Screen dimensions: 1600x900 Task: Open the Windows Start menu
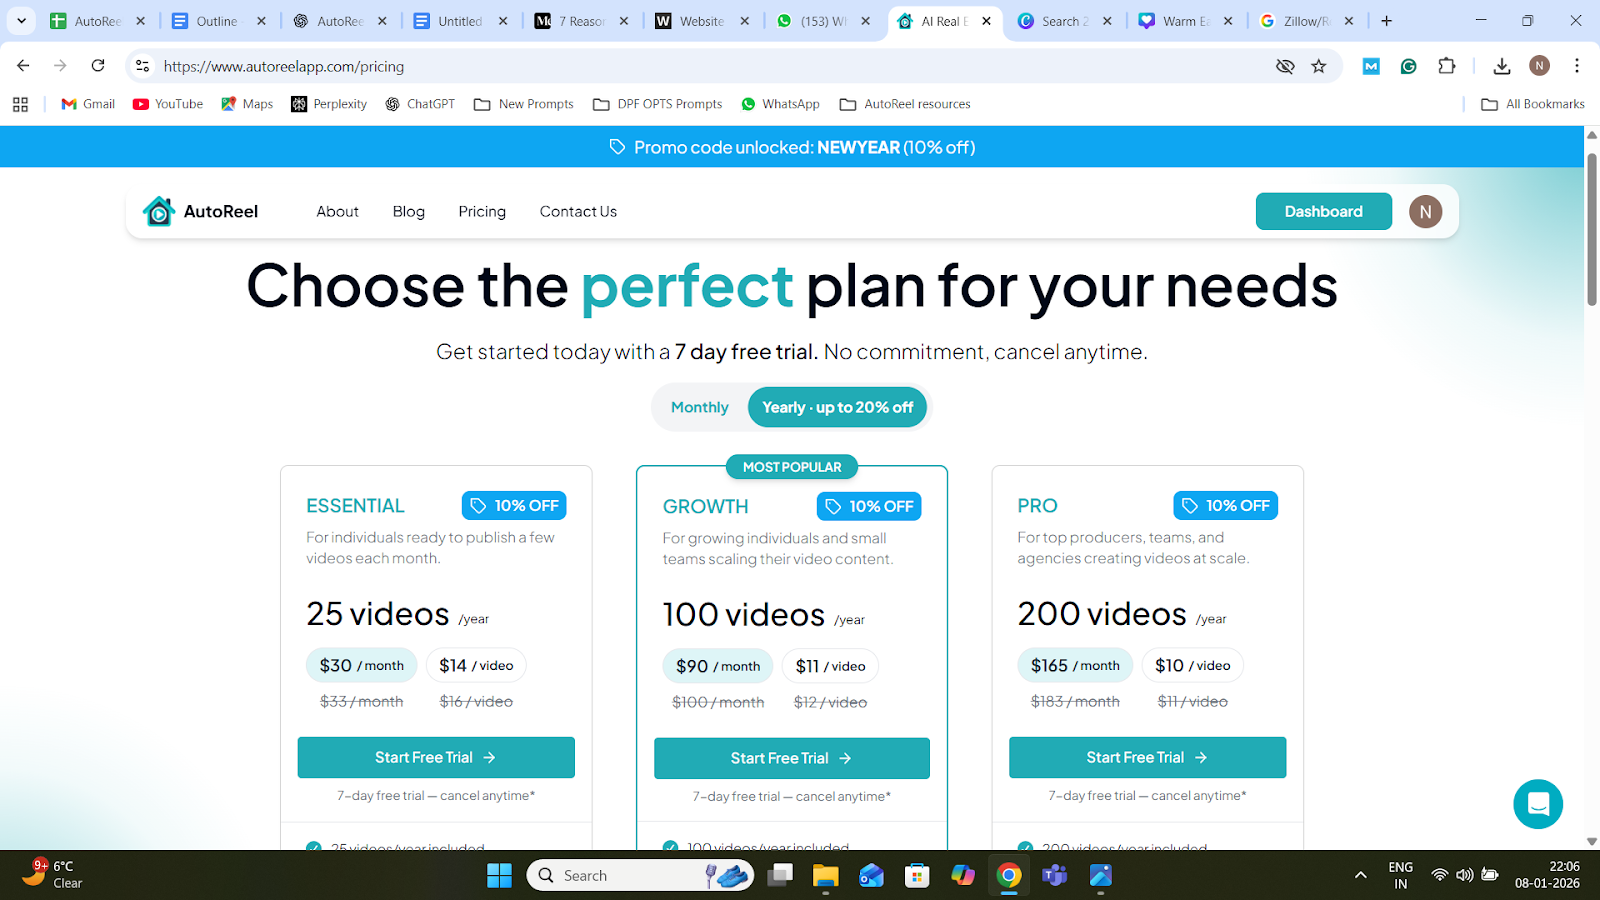point(499,876)
